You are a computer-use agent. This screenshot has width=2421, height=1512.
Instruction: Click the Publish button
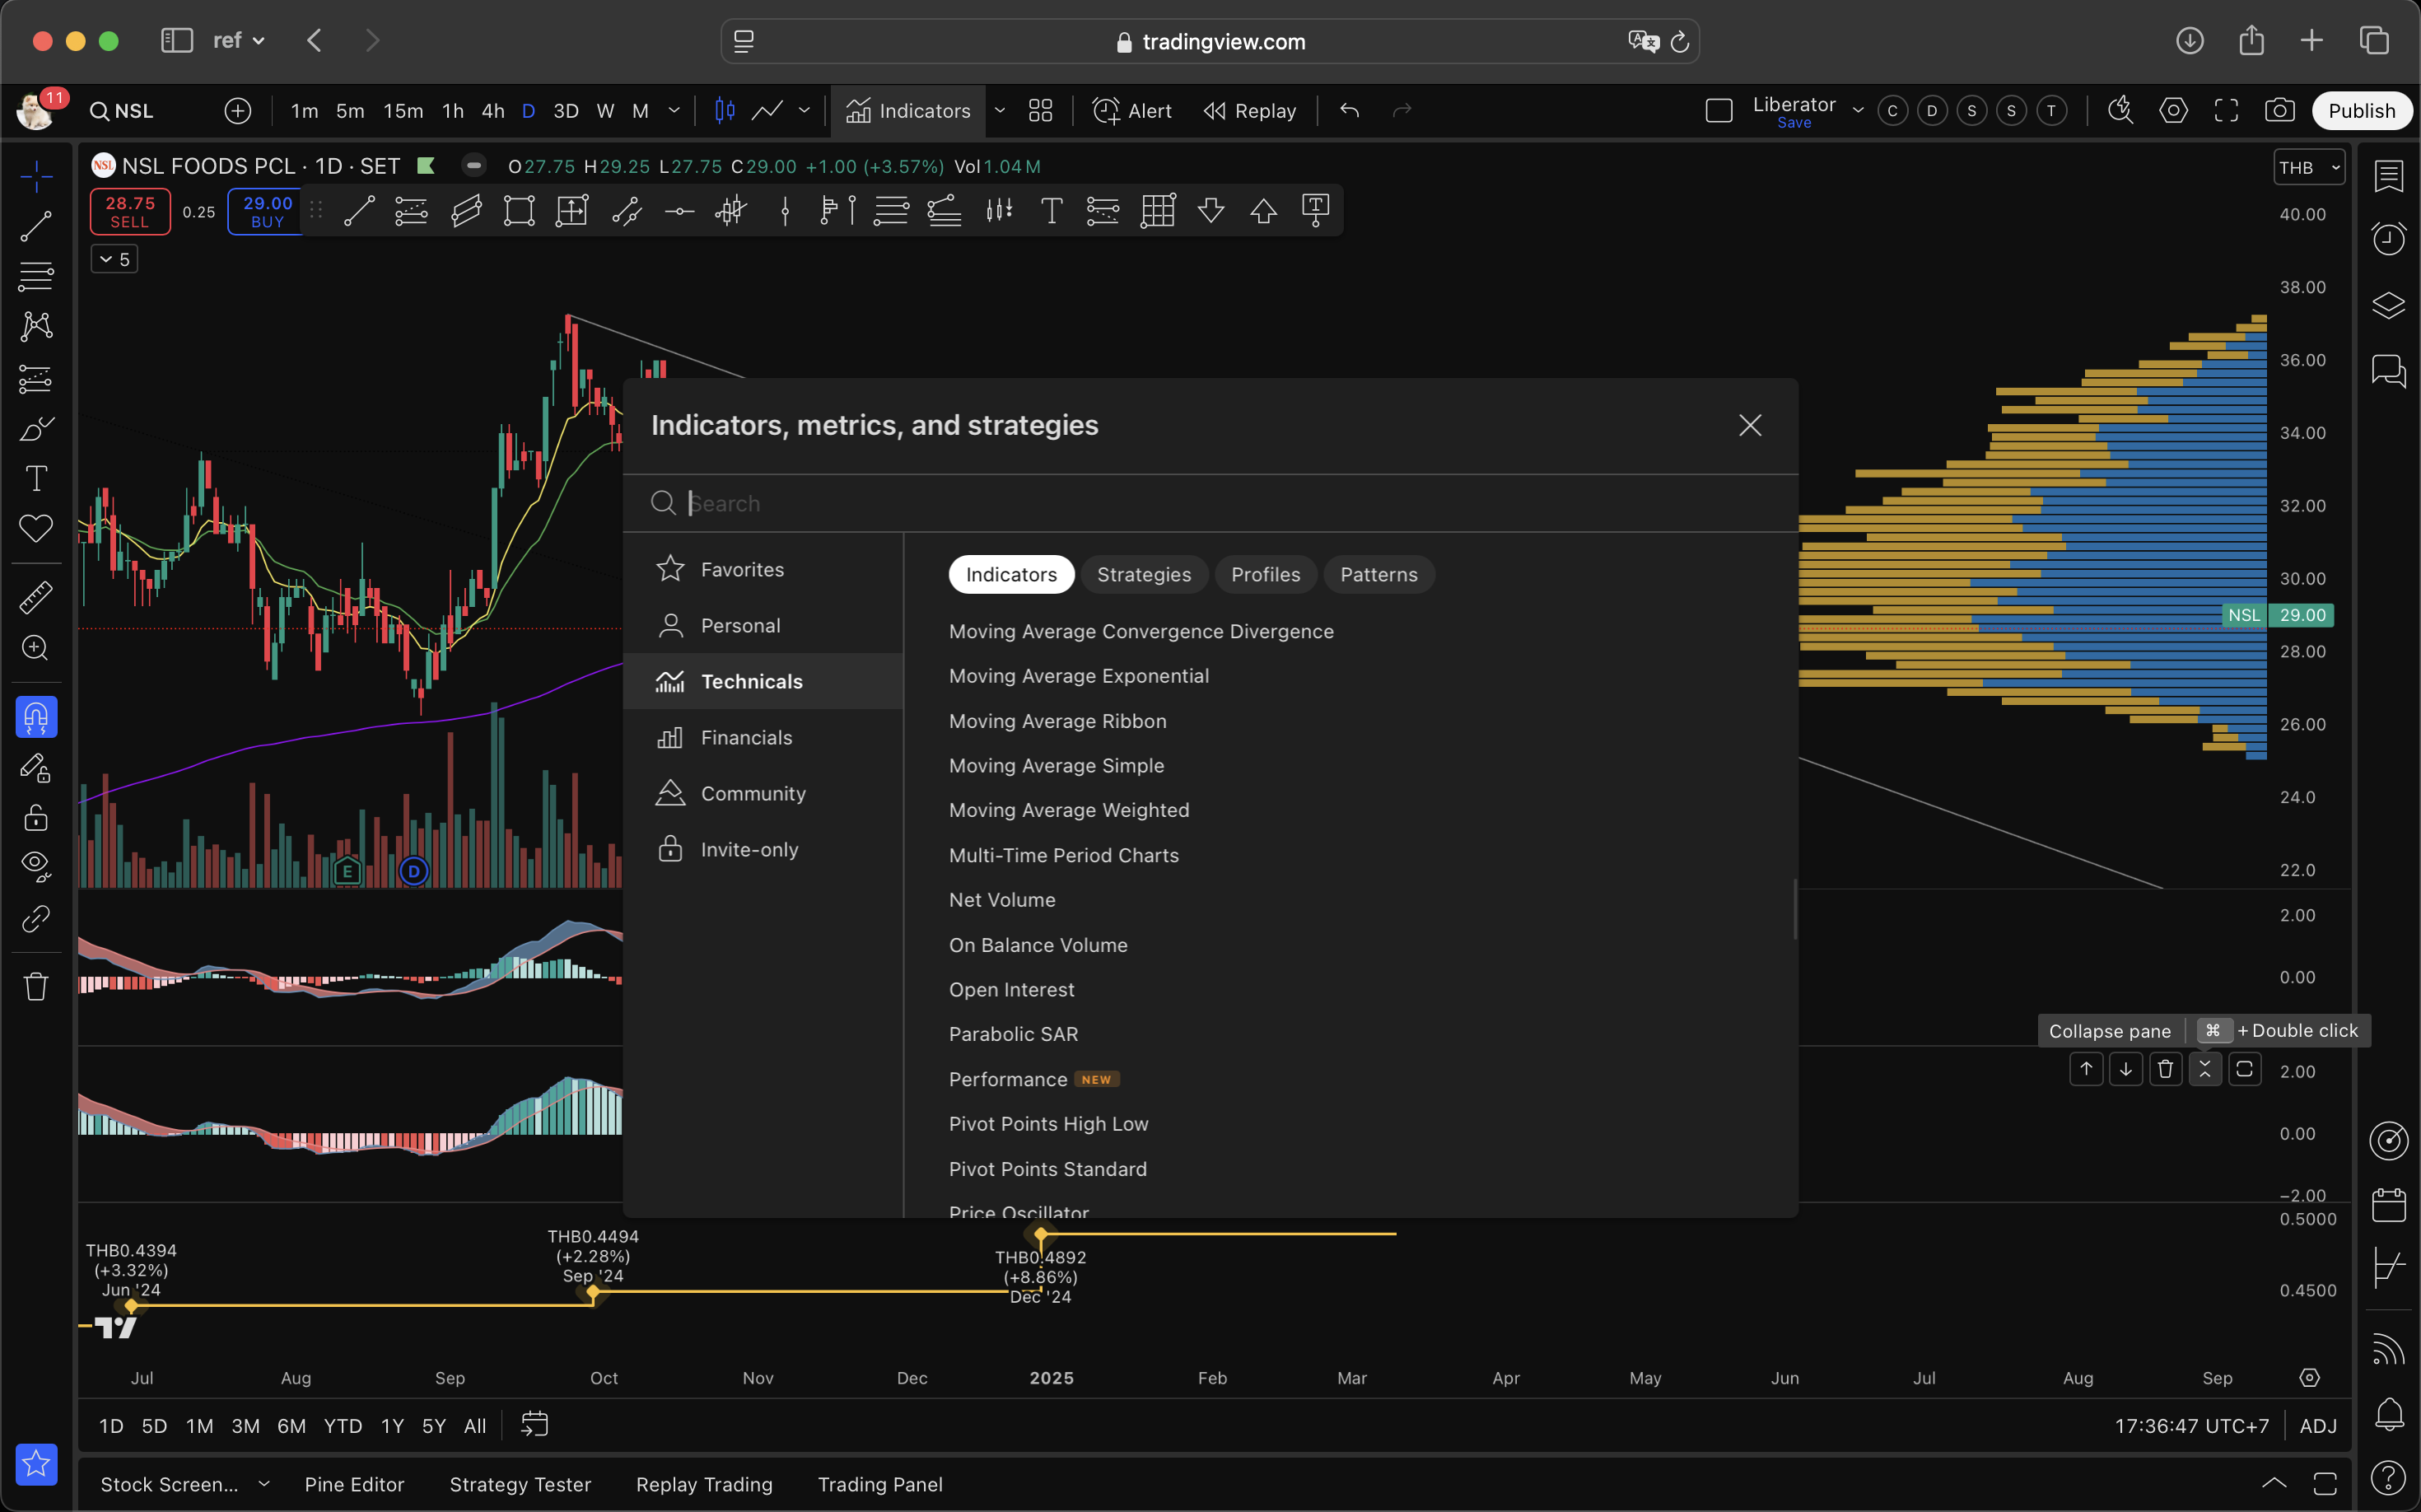[2361, 111]
